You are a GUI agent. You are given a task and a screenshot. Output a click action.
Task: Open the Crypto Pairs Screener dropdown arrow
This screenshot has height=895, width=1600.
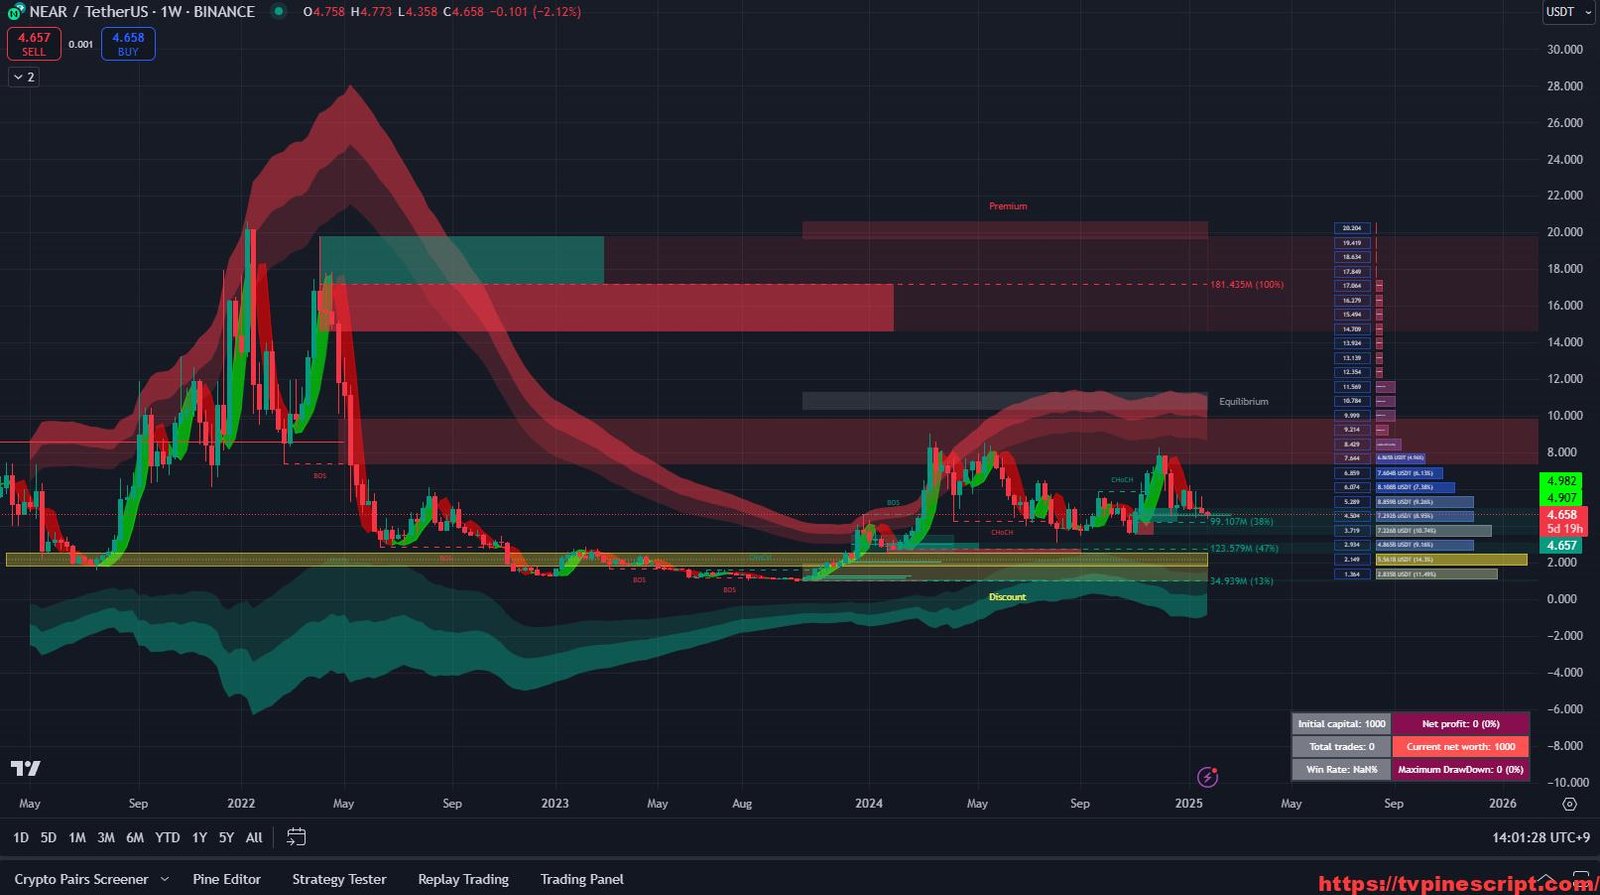[x=165, y=880]
